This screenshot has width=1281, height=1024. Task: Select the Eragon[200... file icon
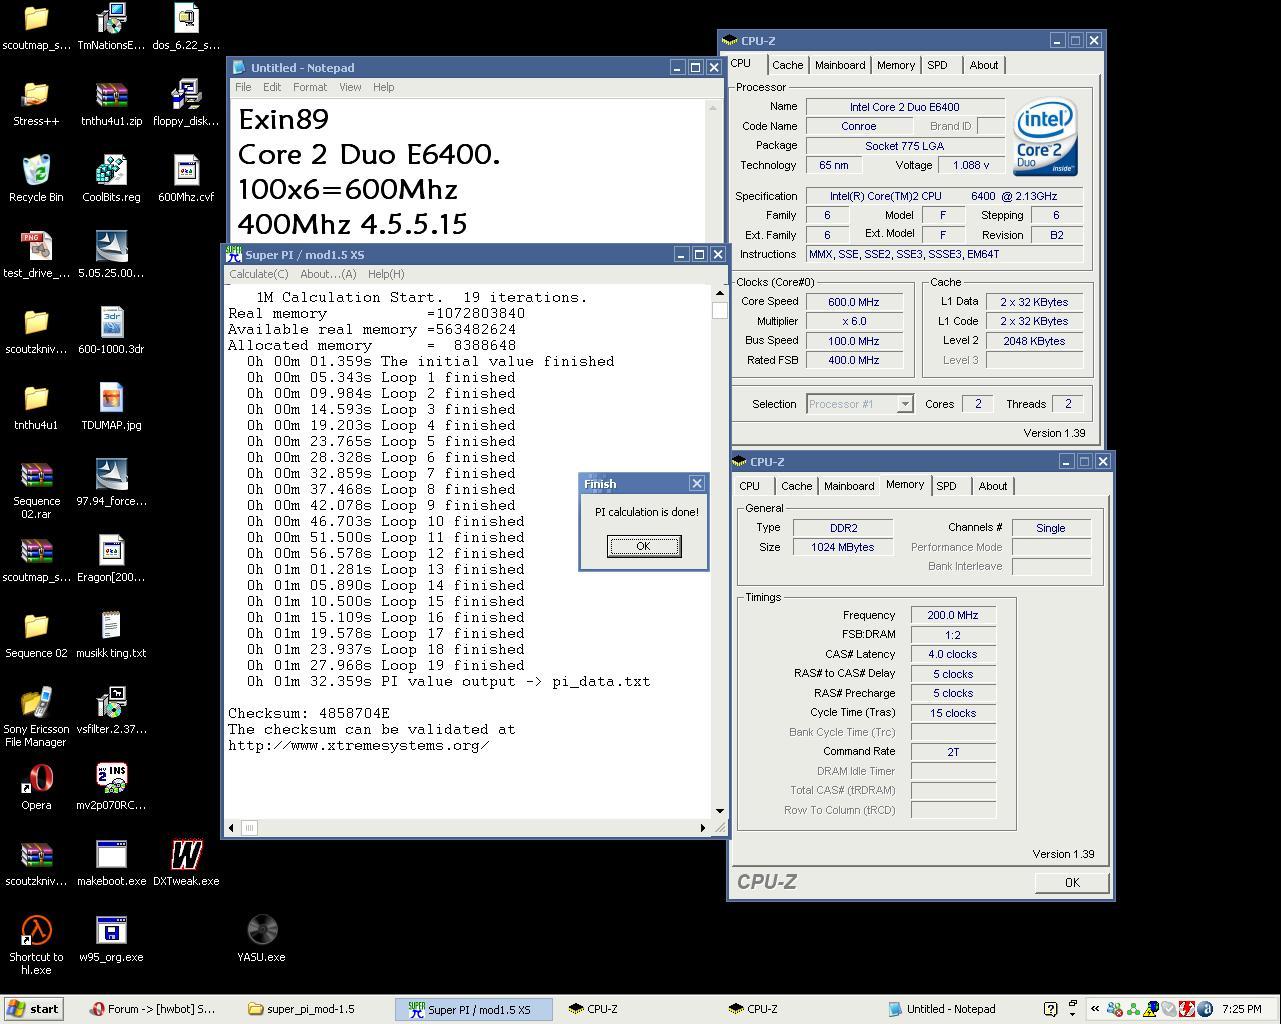pos(111,558)
